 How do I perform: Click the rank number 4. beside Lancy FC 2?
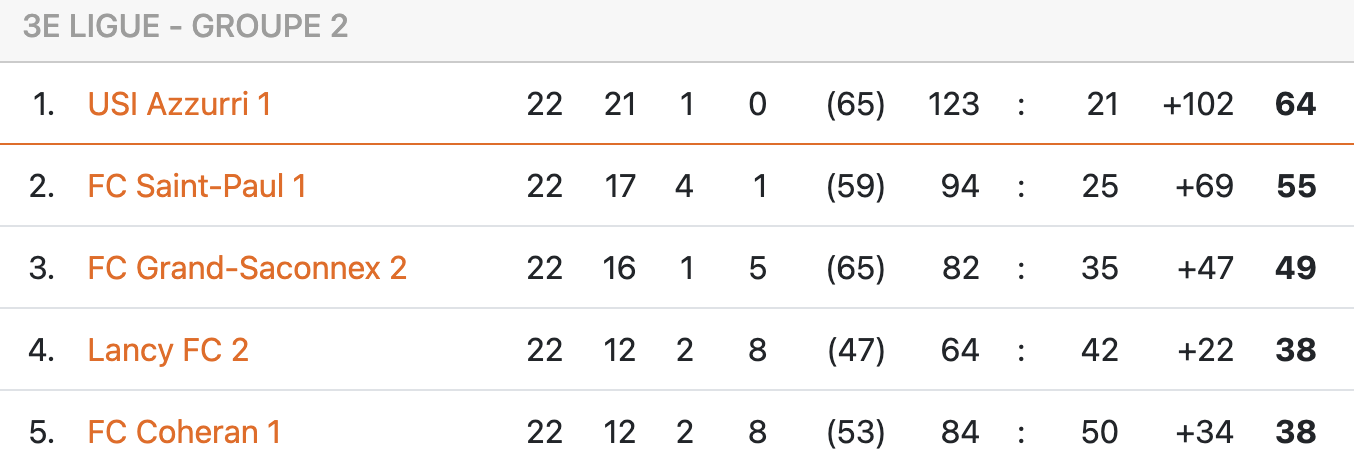point(41,350)
